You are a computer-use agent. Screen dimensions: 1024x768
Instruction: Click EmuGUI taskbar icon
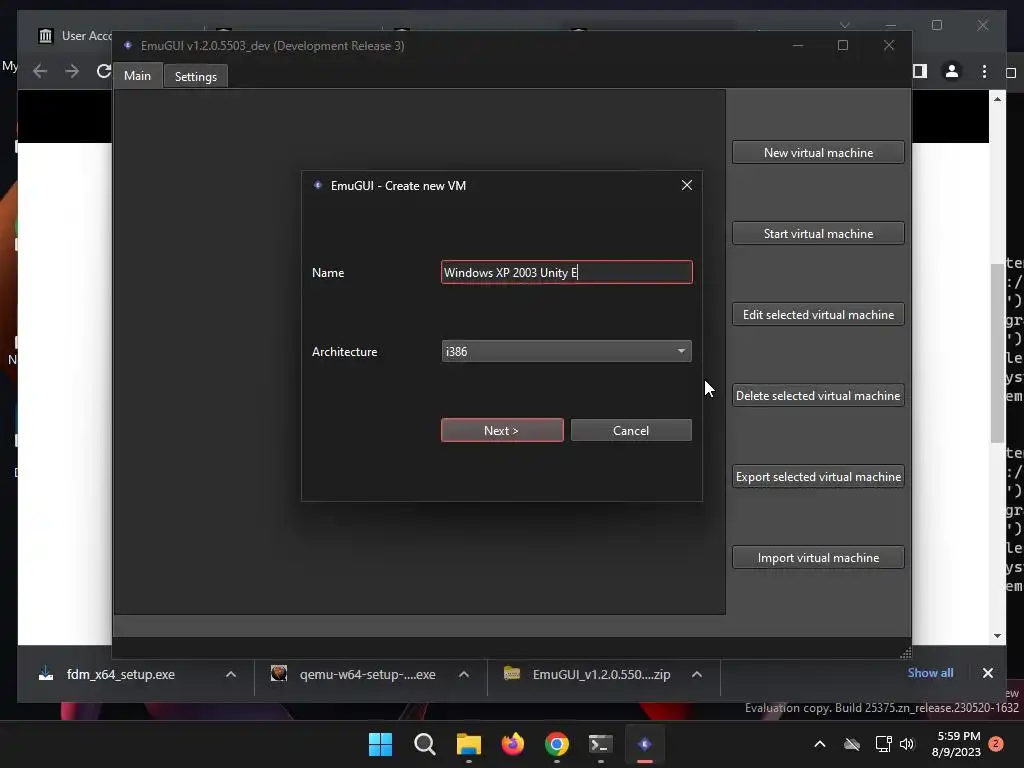coord(645,744)
